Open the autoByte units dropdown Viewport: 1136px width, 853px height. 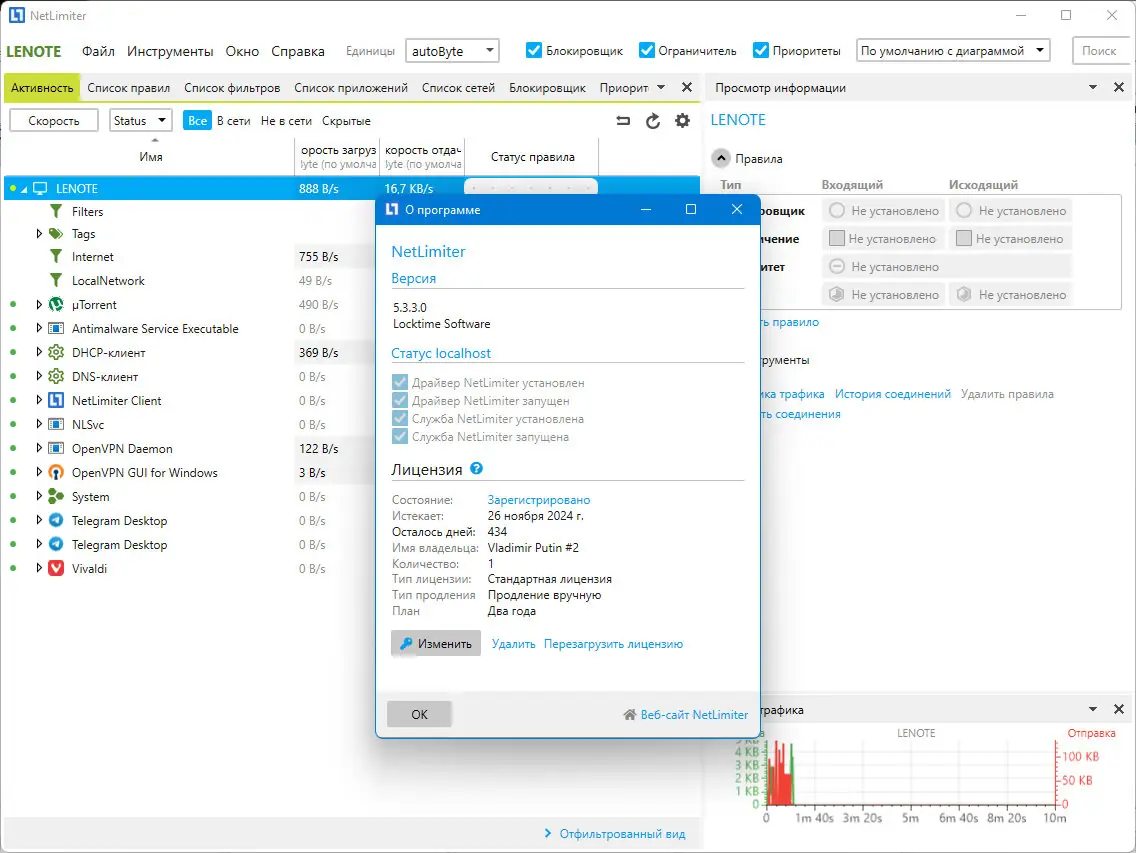pos(452,51)
